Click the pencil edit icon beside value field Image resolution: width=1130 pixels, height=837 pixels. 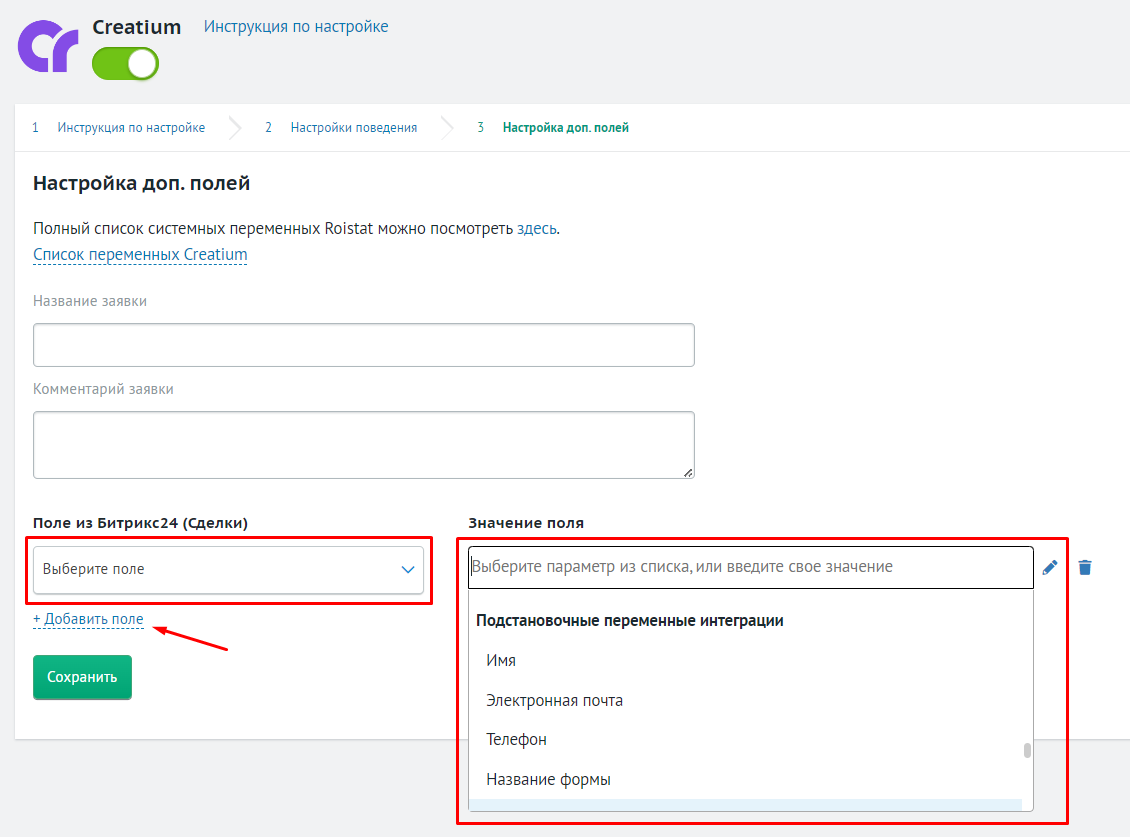click(1050, 567)
